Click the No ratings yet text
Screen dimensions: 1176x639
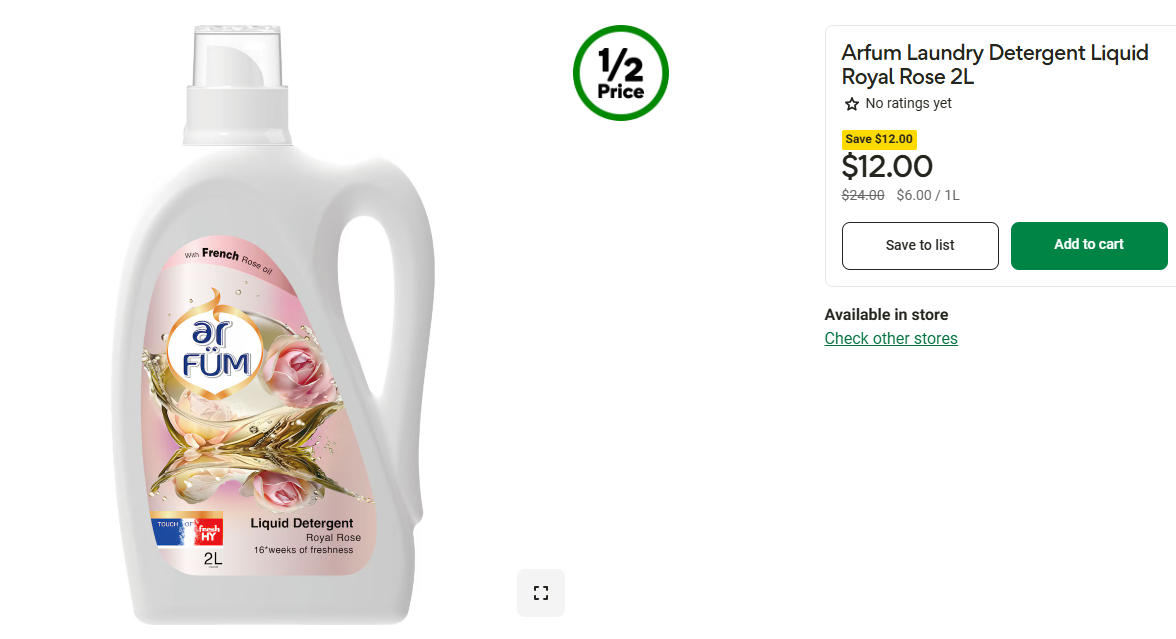908,104
